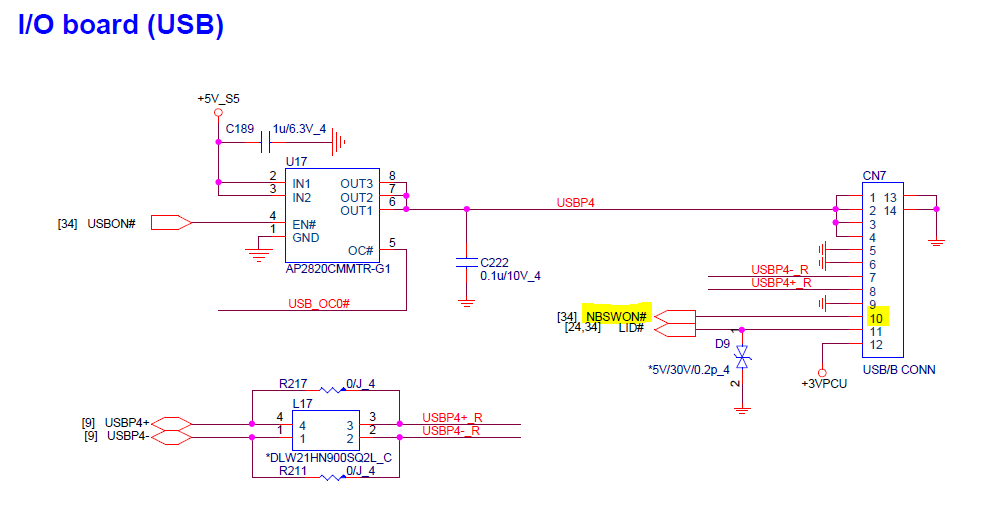Screen dimensions: 994x510
Task: Click the L17 choke designator
Action: [x=302, y=404]
